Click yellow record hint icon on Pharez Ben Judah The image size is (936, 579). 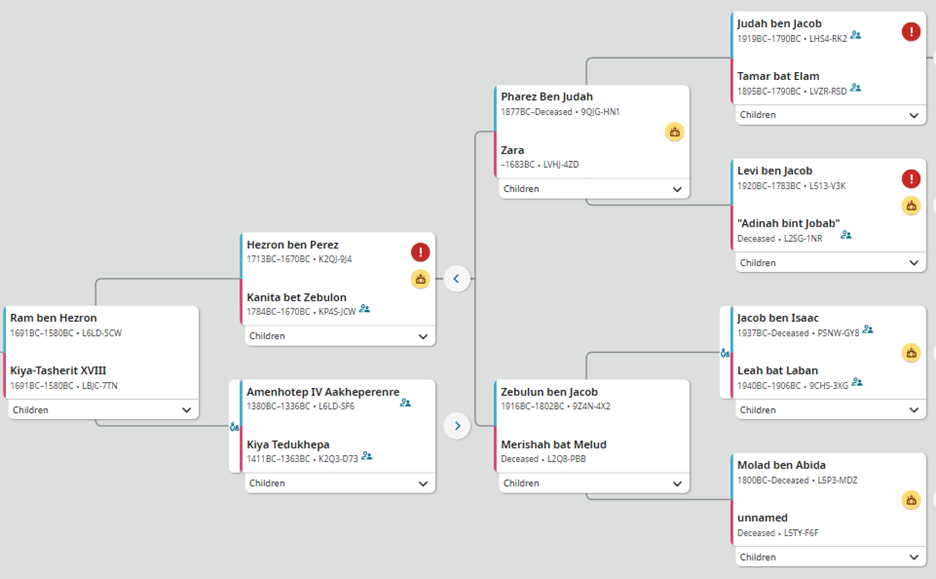coord(675,131)
